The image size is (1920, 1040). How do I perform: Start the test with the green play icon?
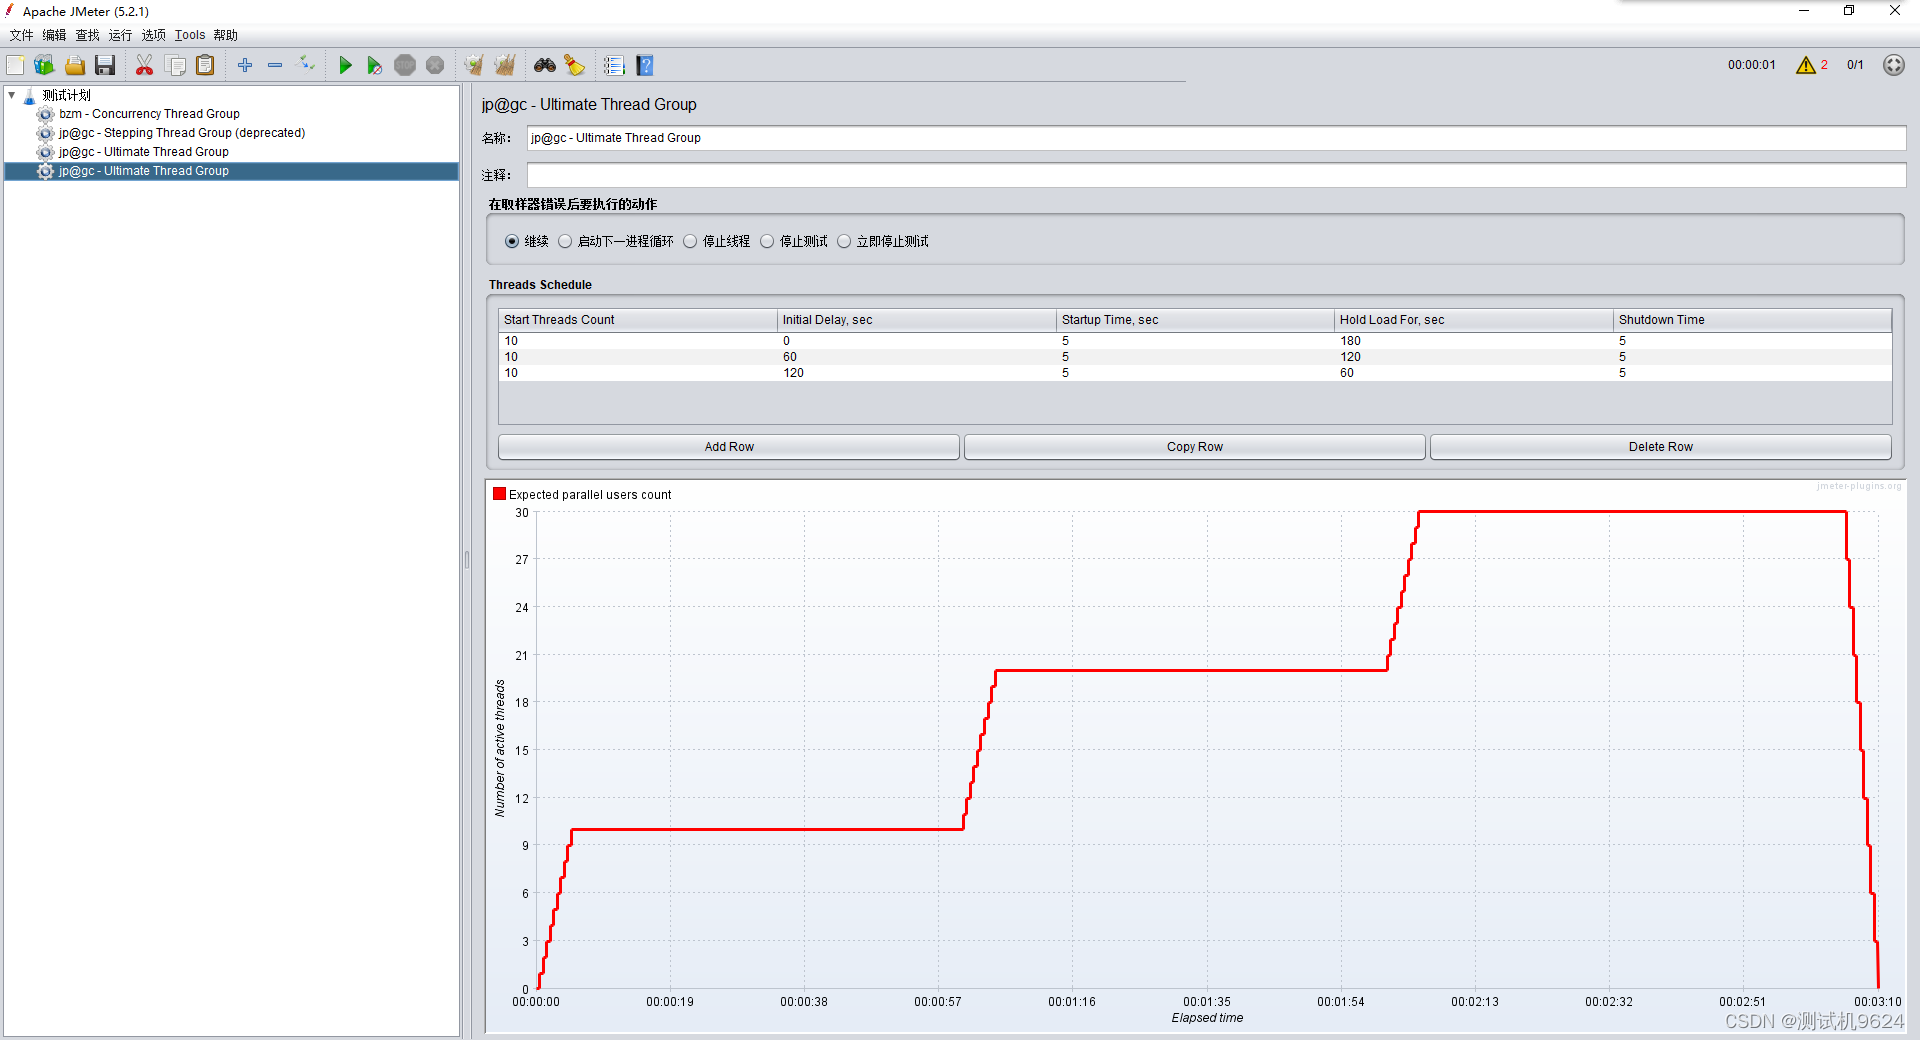pos(345,65)
